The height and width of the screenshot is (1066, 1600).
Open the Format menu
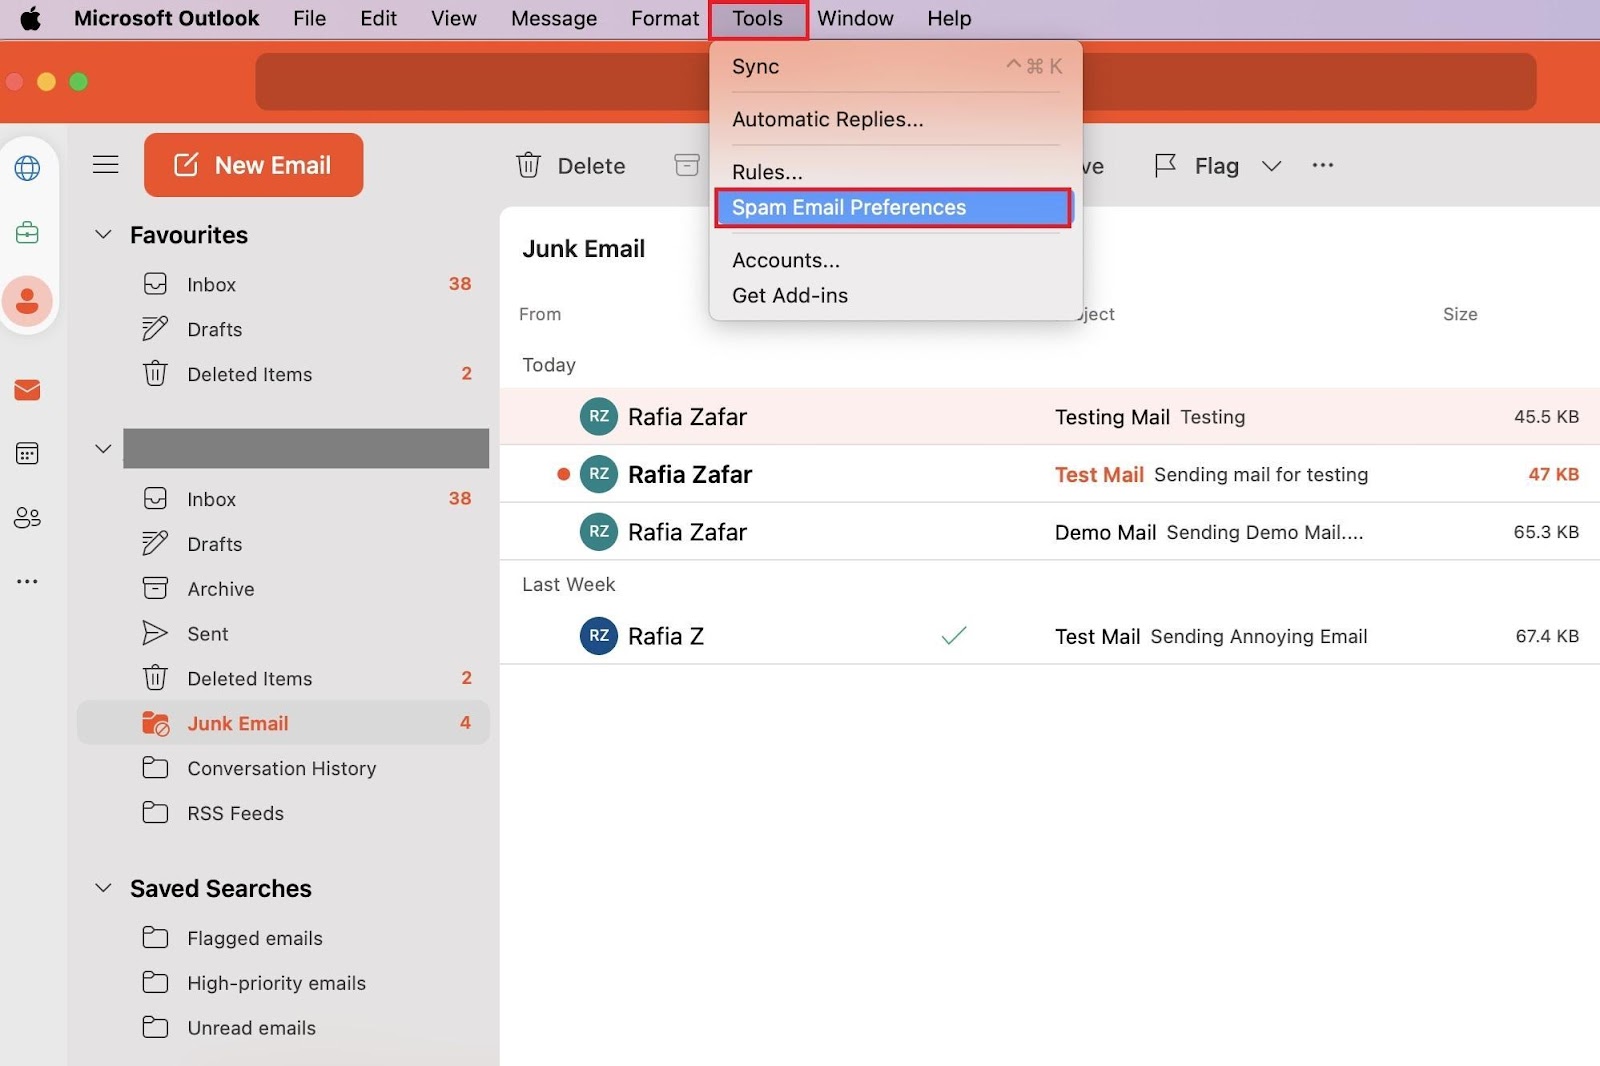pos(665,19)
